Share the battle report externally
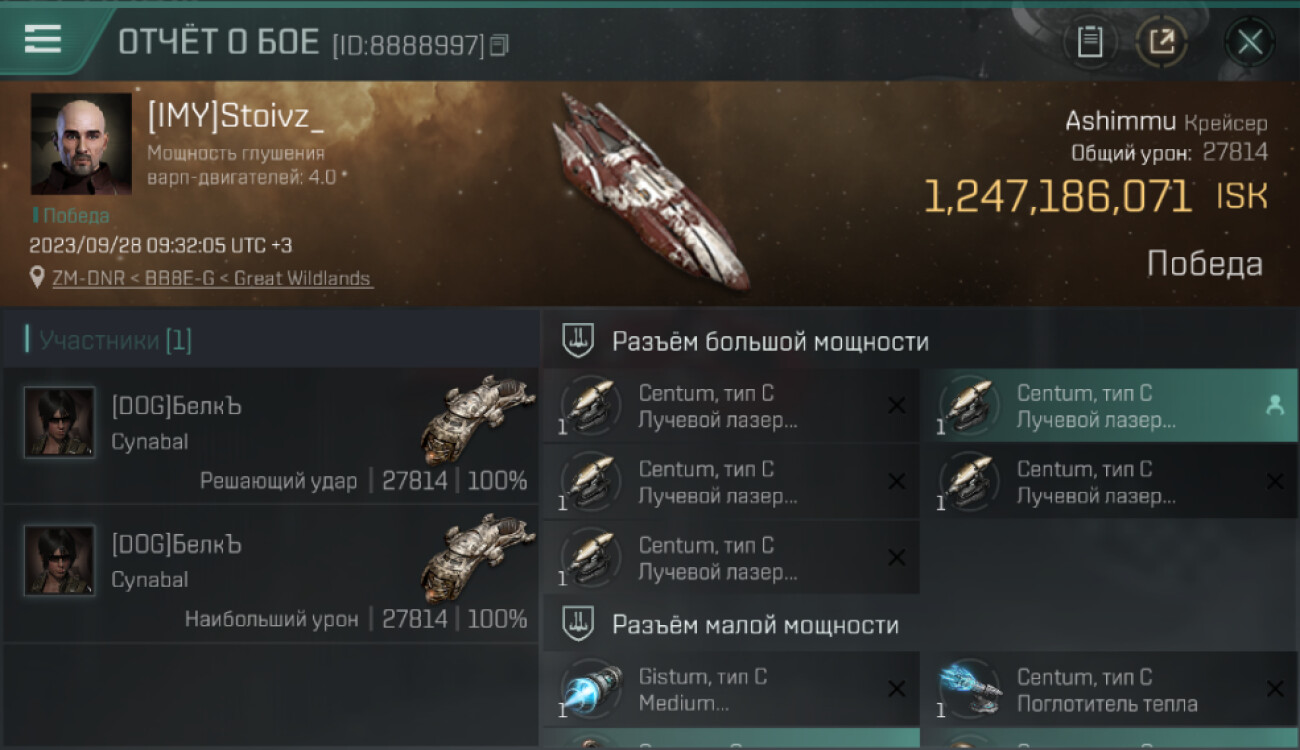Screen dimensions: 1300x750 tap(1161, 42)
